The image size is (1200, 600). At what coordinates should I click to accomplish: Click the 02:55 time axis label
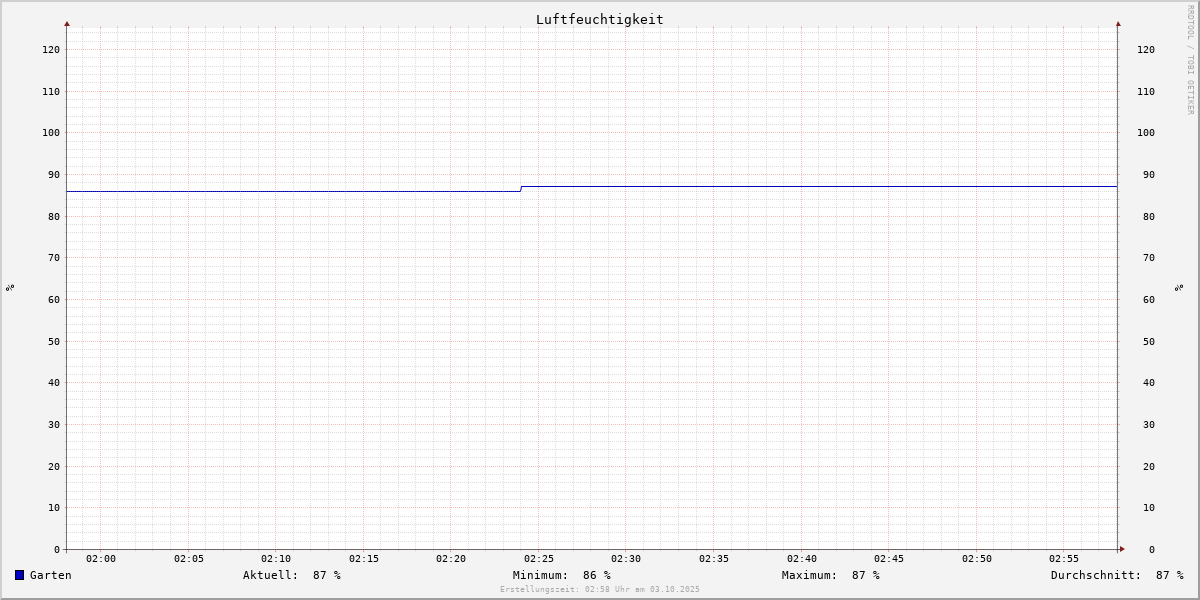(x=1064, y=559)
